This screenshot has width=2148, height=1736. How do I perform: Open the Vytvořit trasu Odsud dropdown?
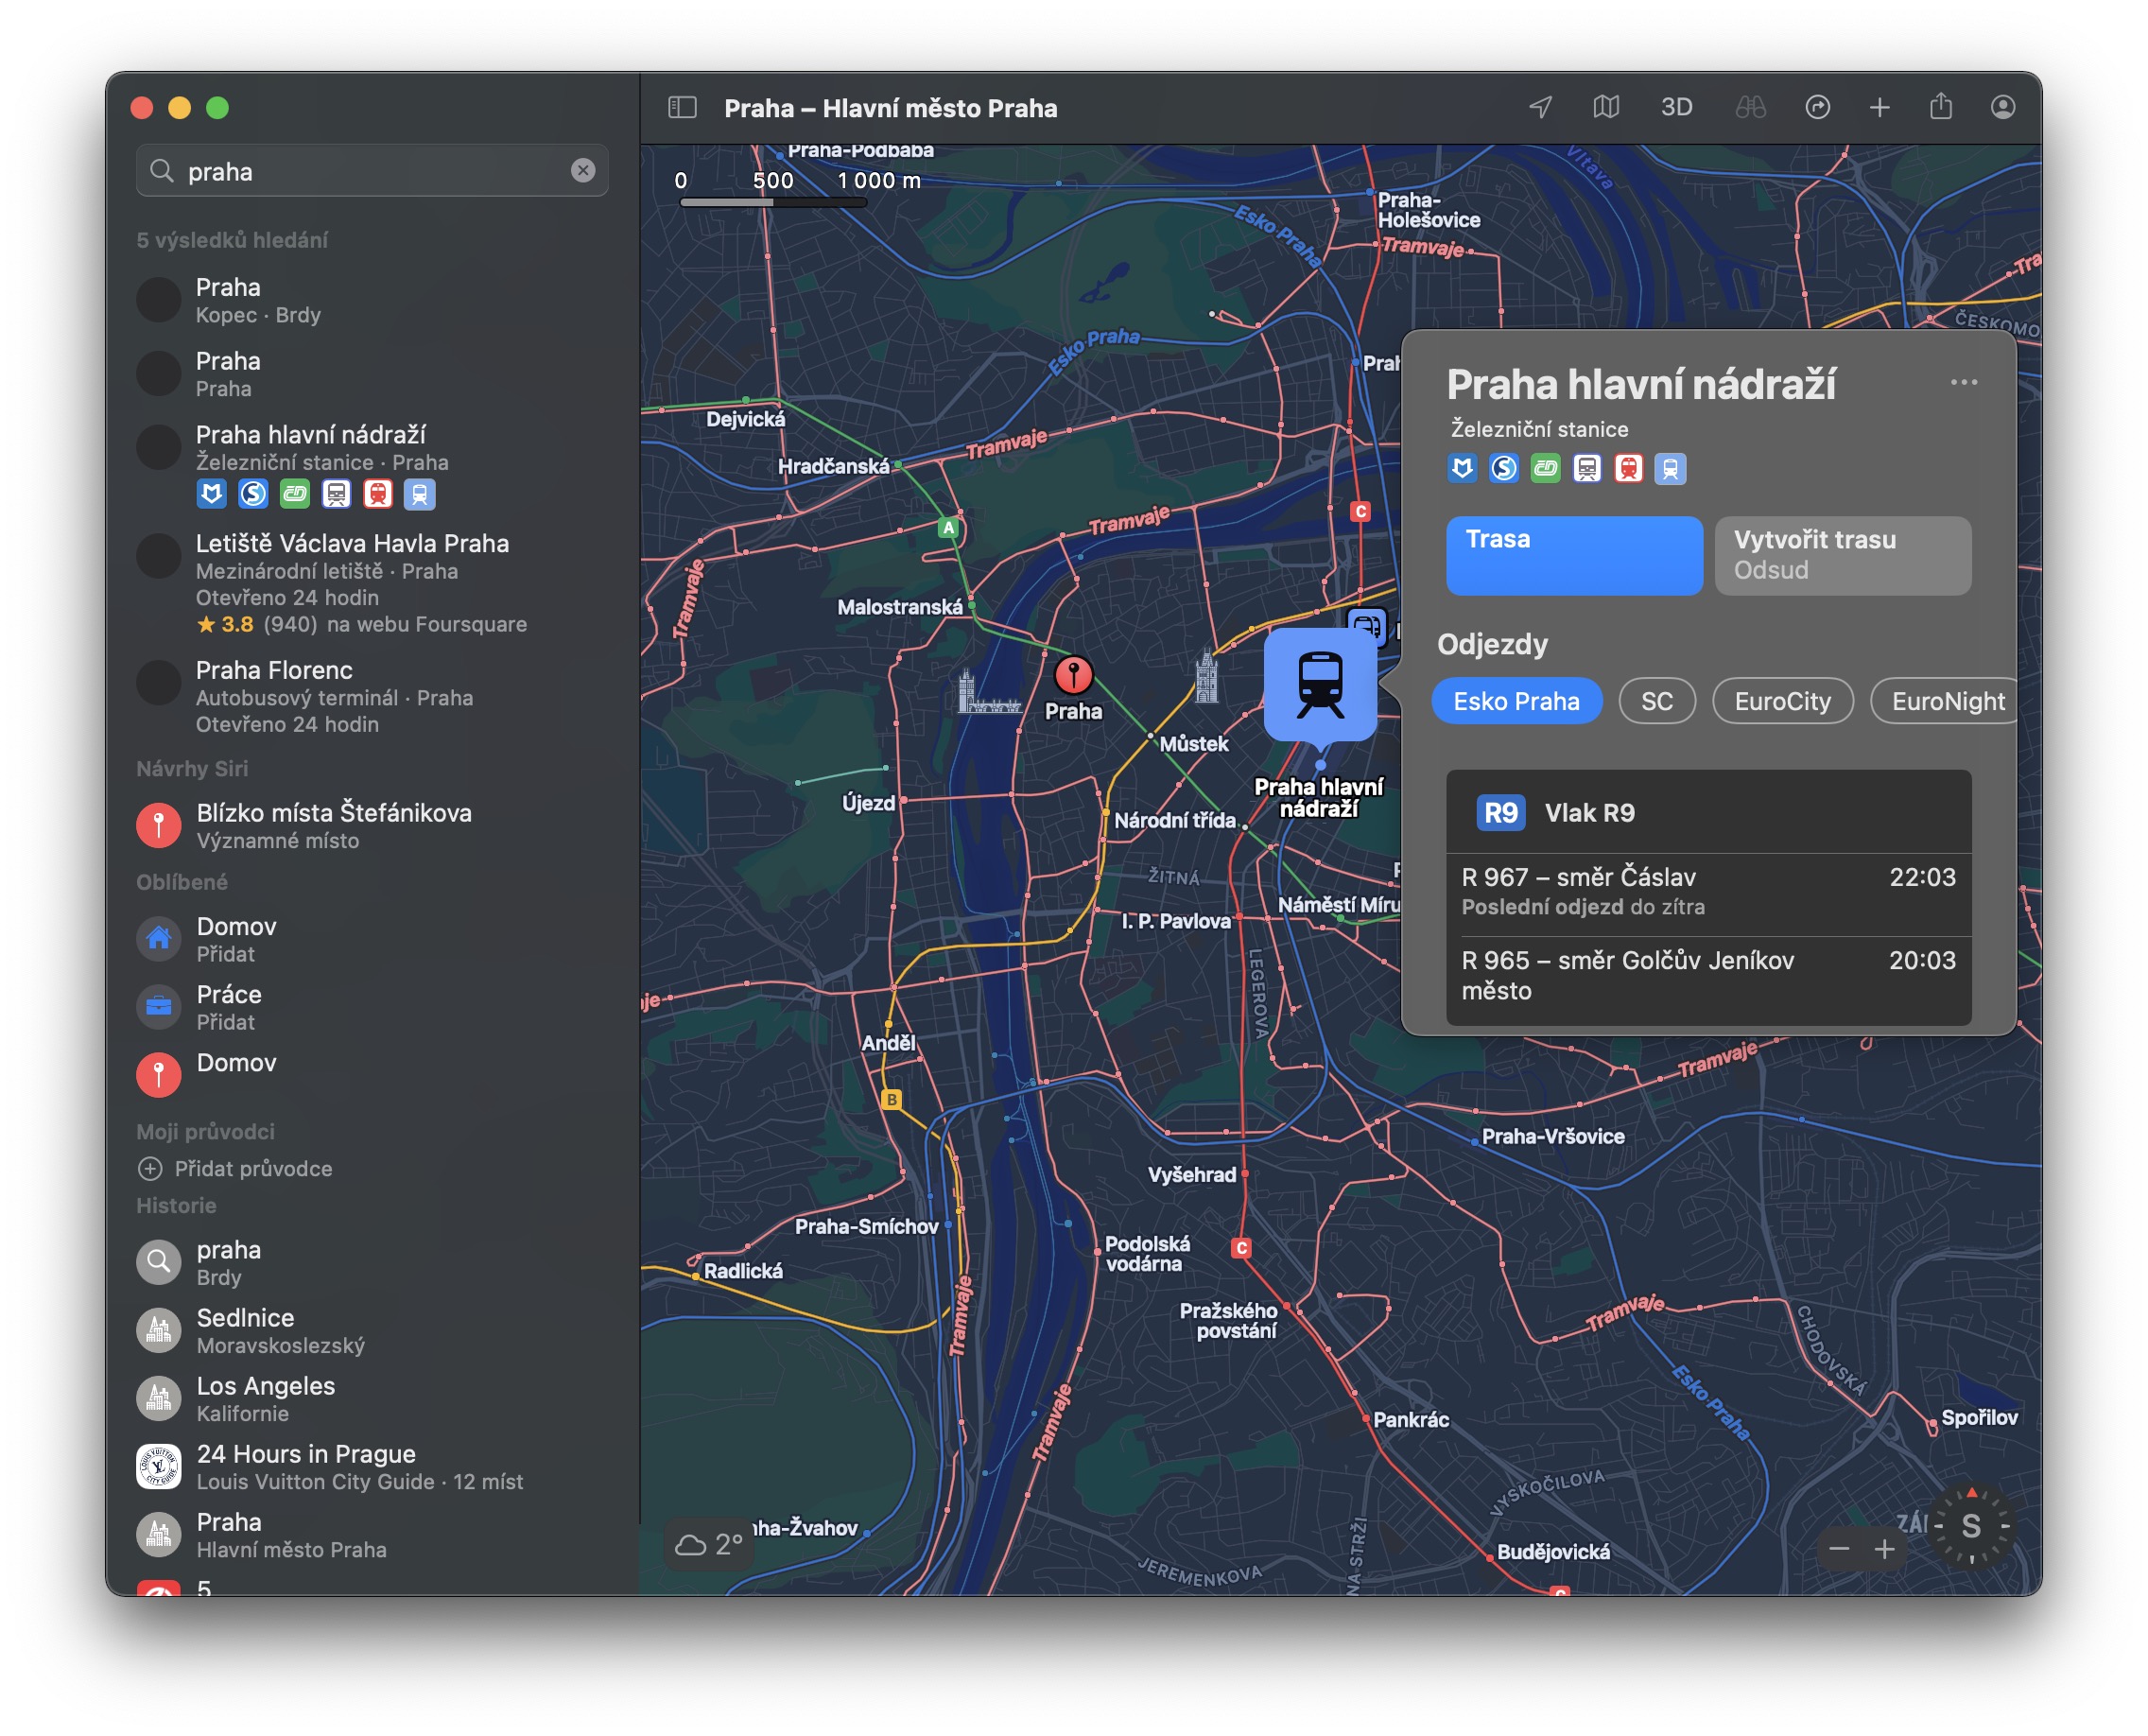click(1842, 555)
